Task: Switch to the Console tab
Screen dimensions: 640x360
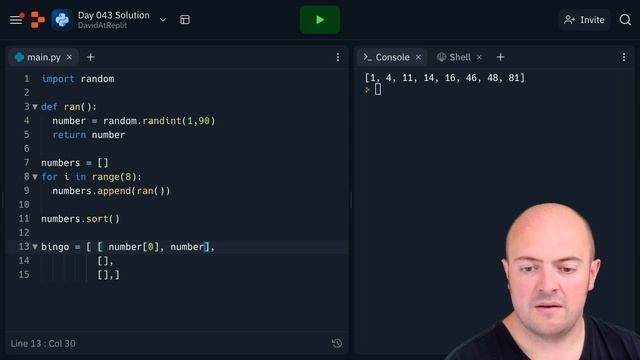Action: 392,57
